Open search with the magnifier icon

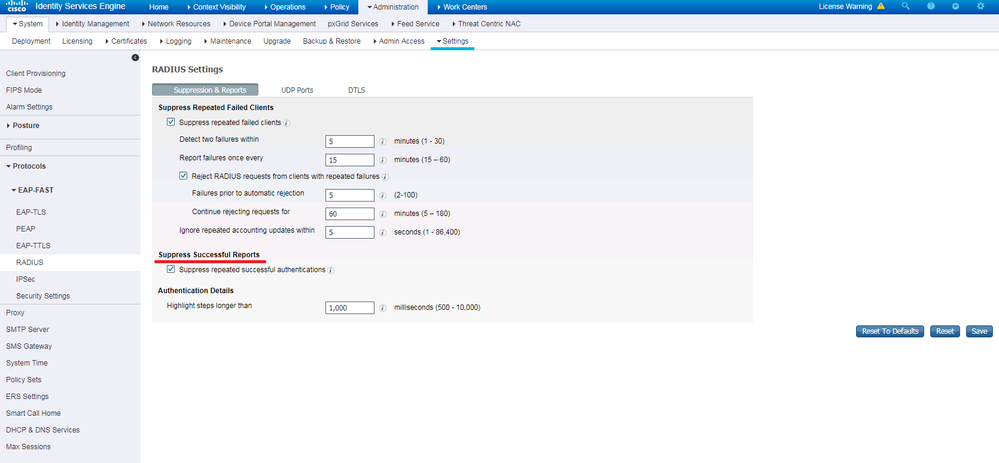coord(906,6)
